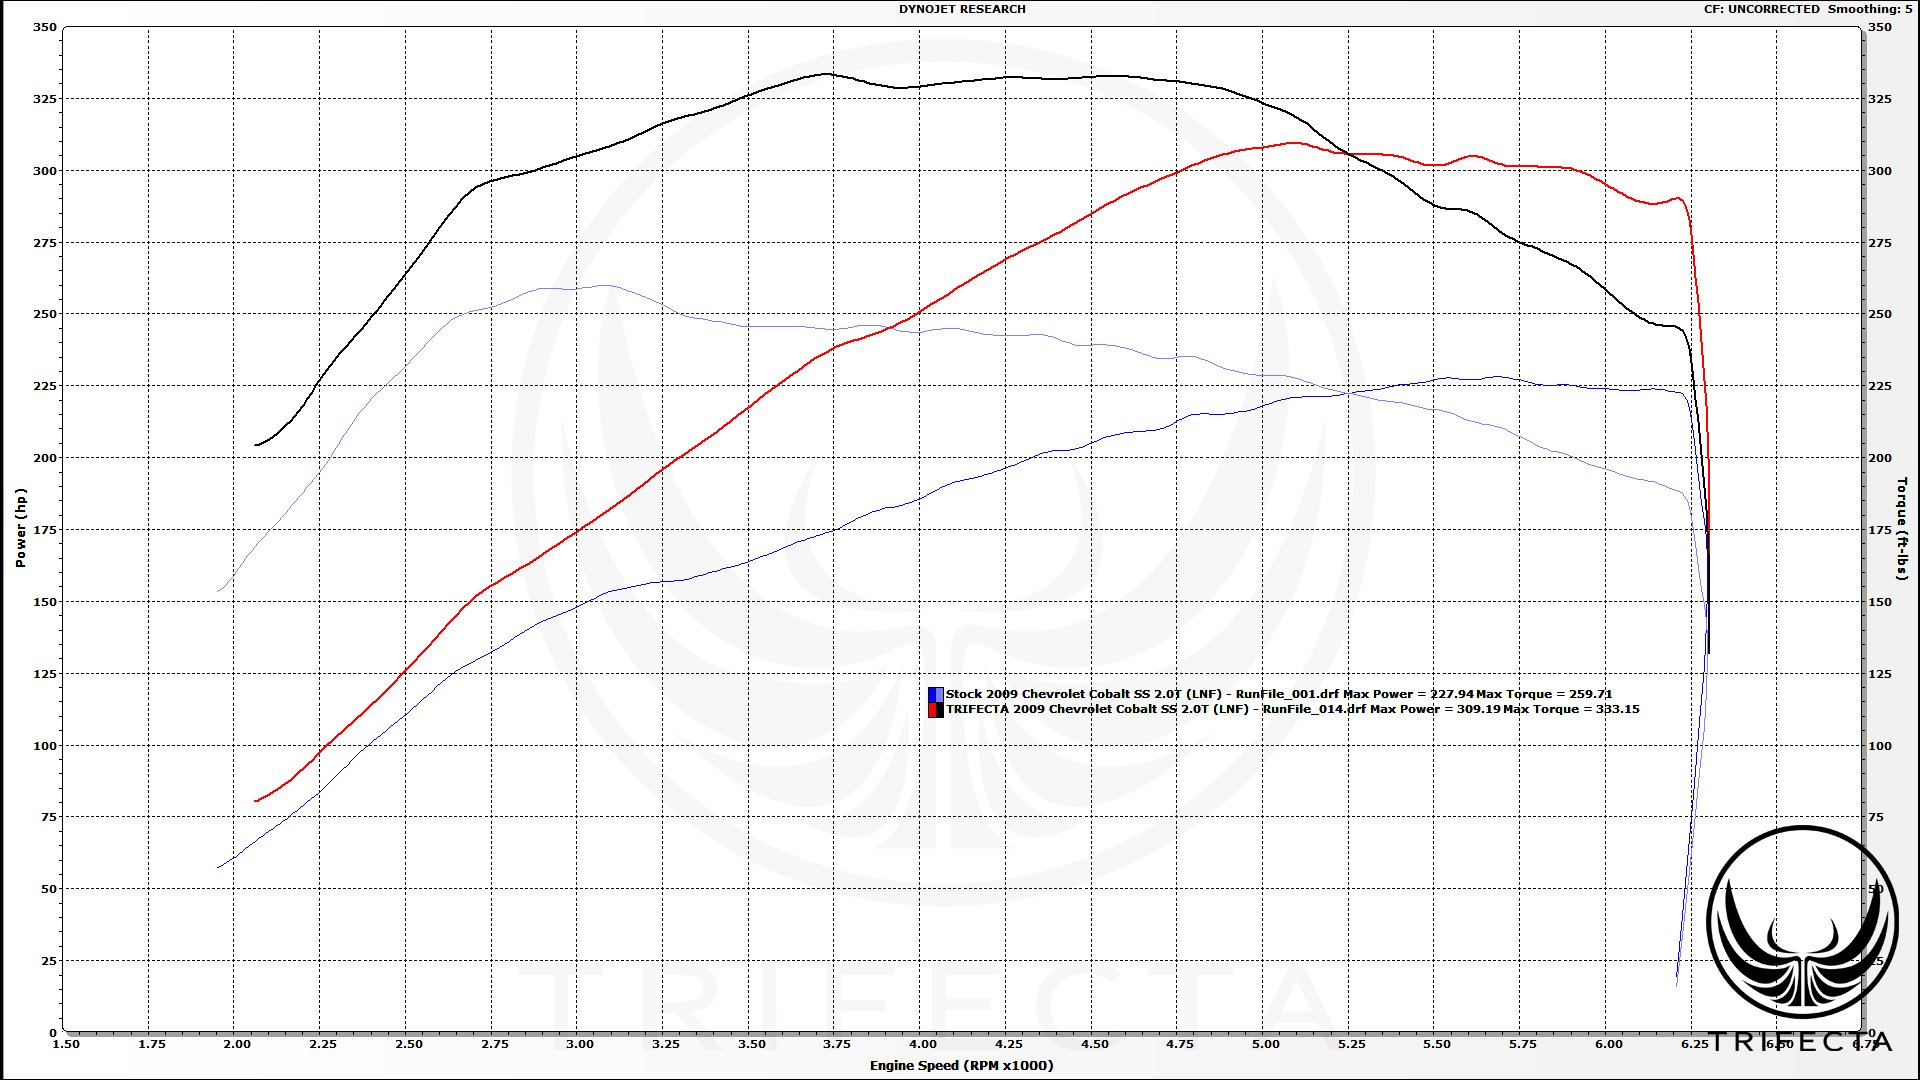Viewport: 1920px width, 1080px height.
Task: Click the DYNOJET RESEARCH title text
Action: pos(962,9)
